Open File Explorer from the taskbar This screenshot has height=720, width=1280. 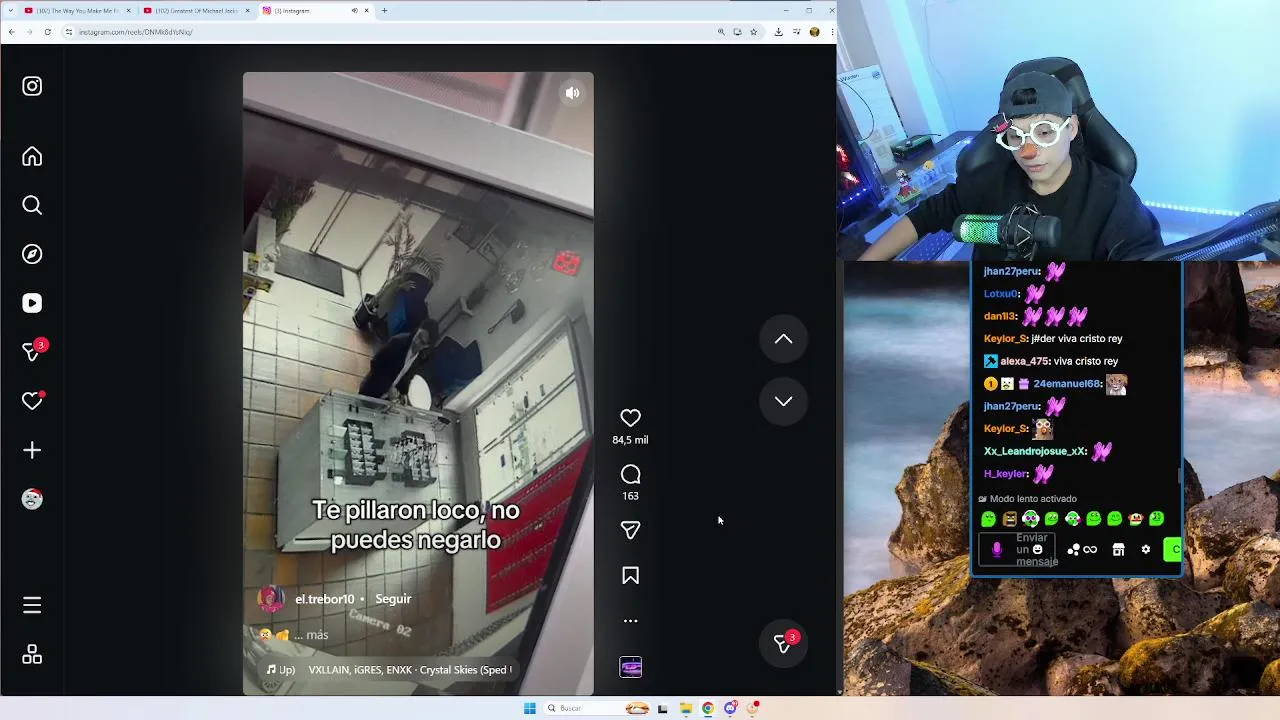(x=685, y=708)
